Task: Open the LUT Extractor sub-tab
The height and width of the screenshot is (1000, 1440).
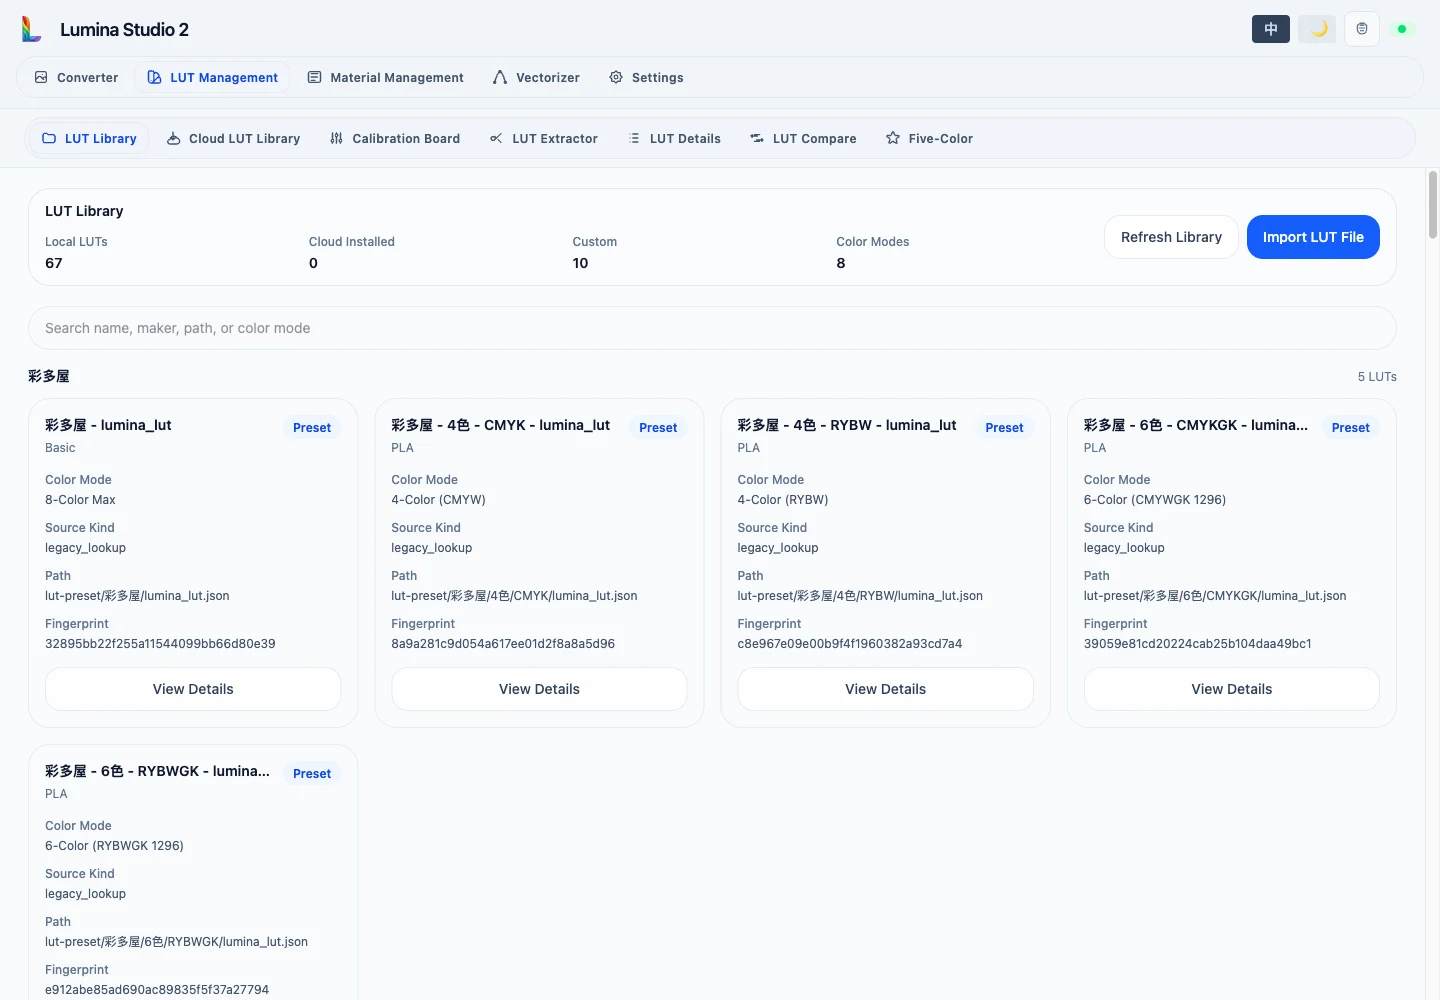Action: pyautogui.click(x=544, y=138)
